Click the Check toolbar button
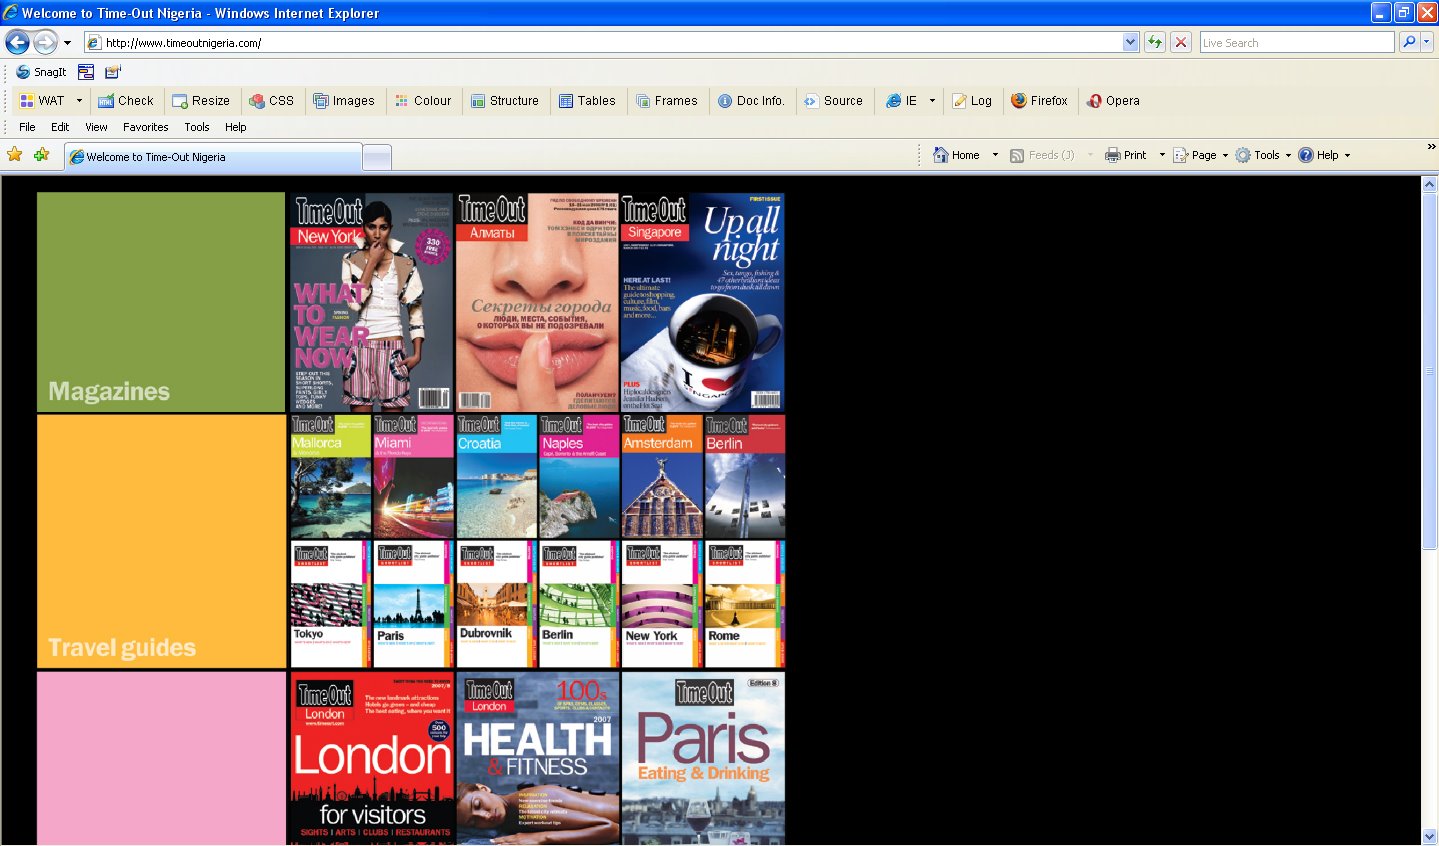This screenshot has height=846, width=1439. point(126,101)
